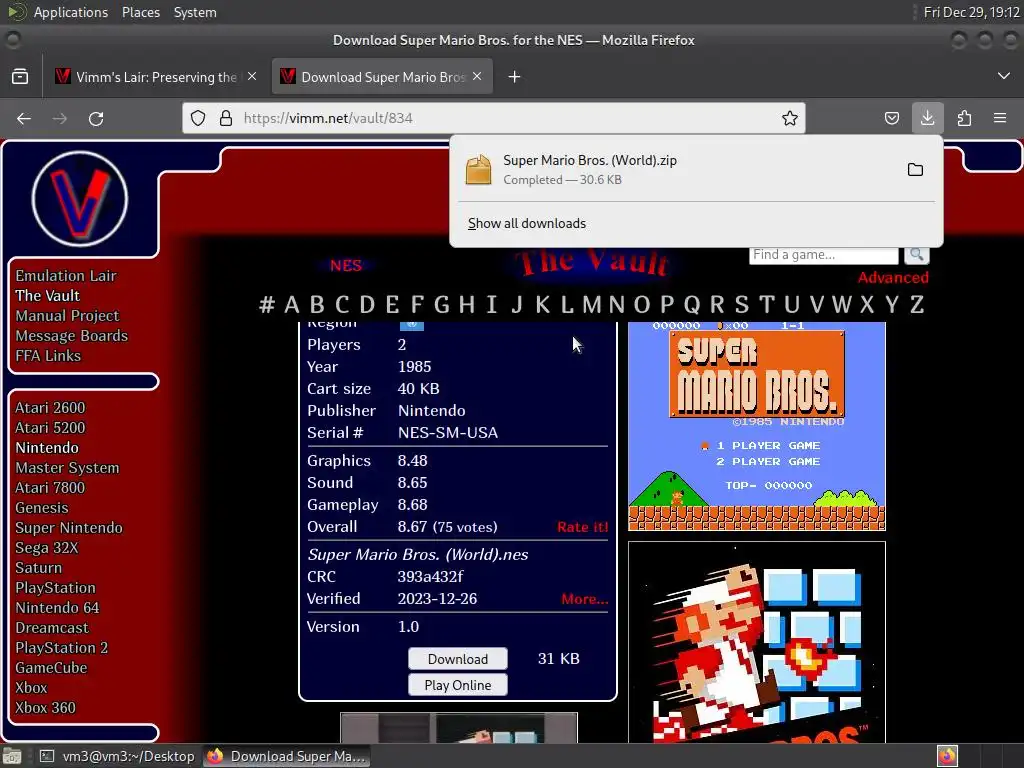
Task: Select Atari 5200 system
Action: pyautogui.click(x=50, y=428)
